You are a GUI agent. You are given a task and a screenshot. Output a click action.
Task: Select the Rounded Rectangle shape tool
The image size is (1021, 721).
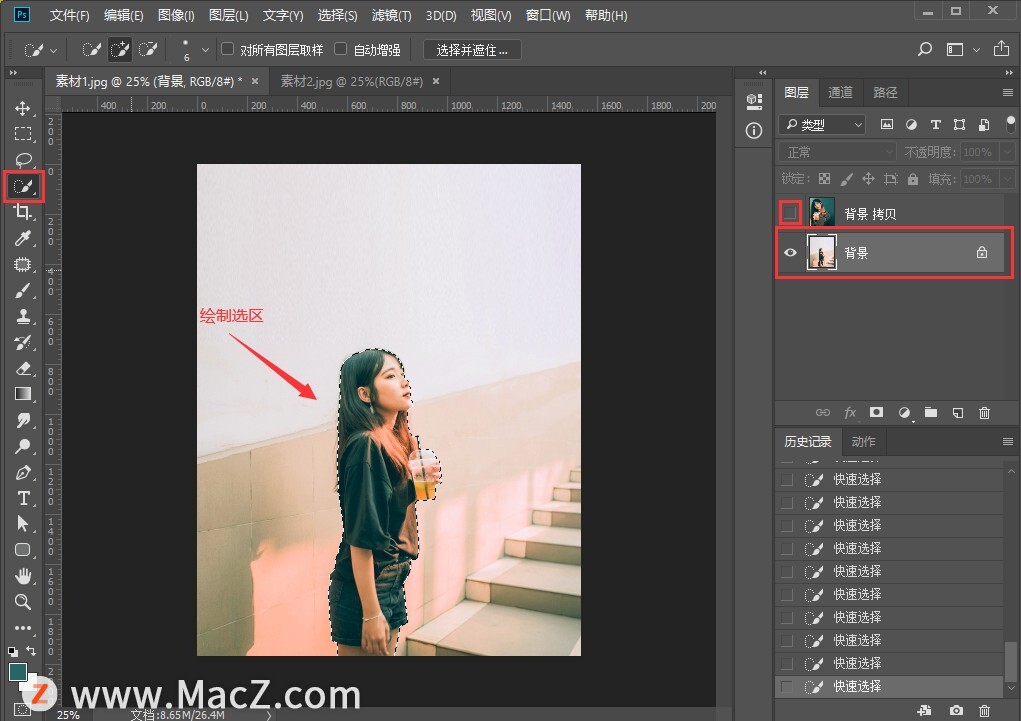[x=23, y=550]
